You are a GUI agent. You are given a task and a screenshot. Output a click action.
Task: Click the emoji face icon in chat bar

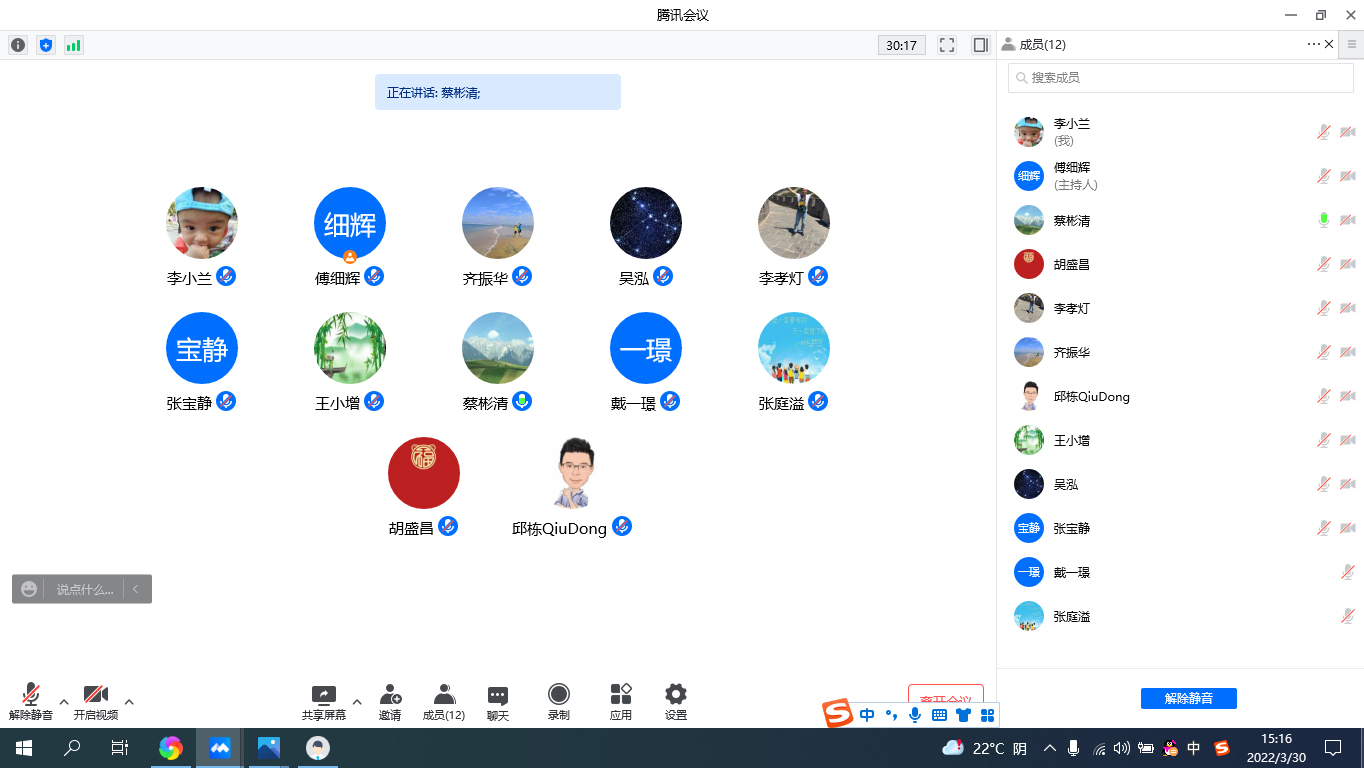pyautogui.click(x=29, y=589)
